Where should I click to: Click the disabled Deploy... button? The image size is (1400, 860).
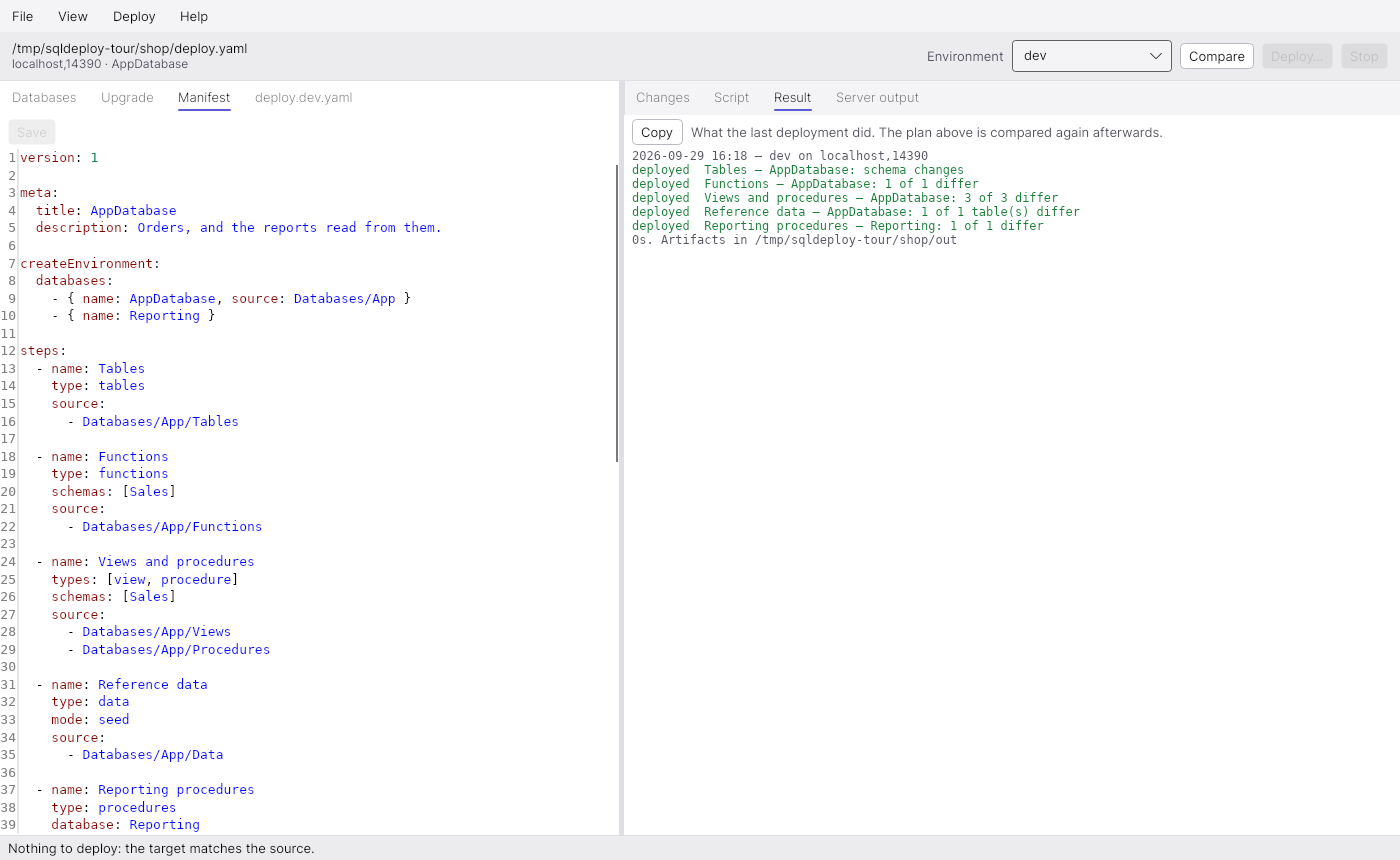1297,56
